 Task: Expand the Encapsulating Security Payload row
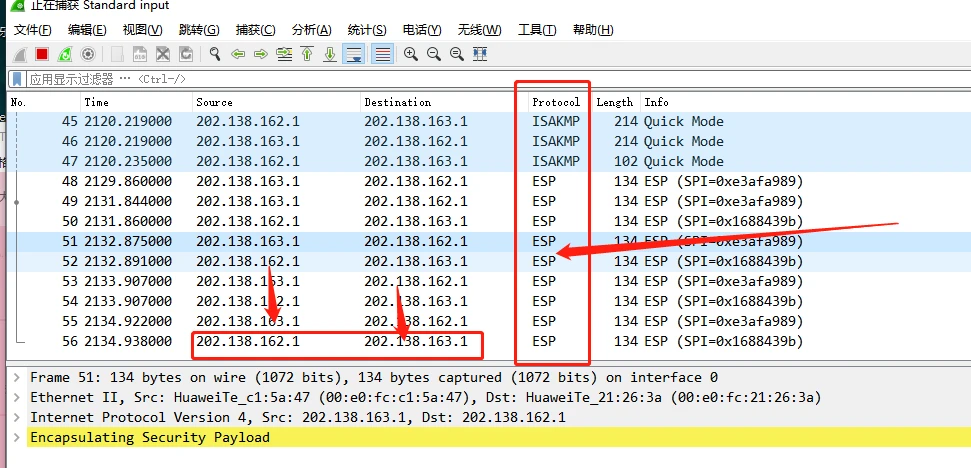pyautogui.click(x=16, y=438)
